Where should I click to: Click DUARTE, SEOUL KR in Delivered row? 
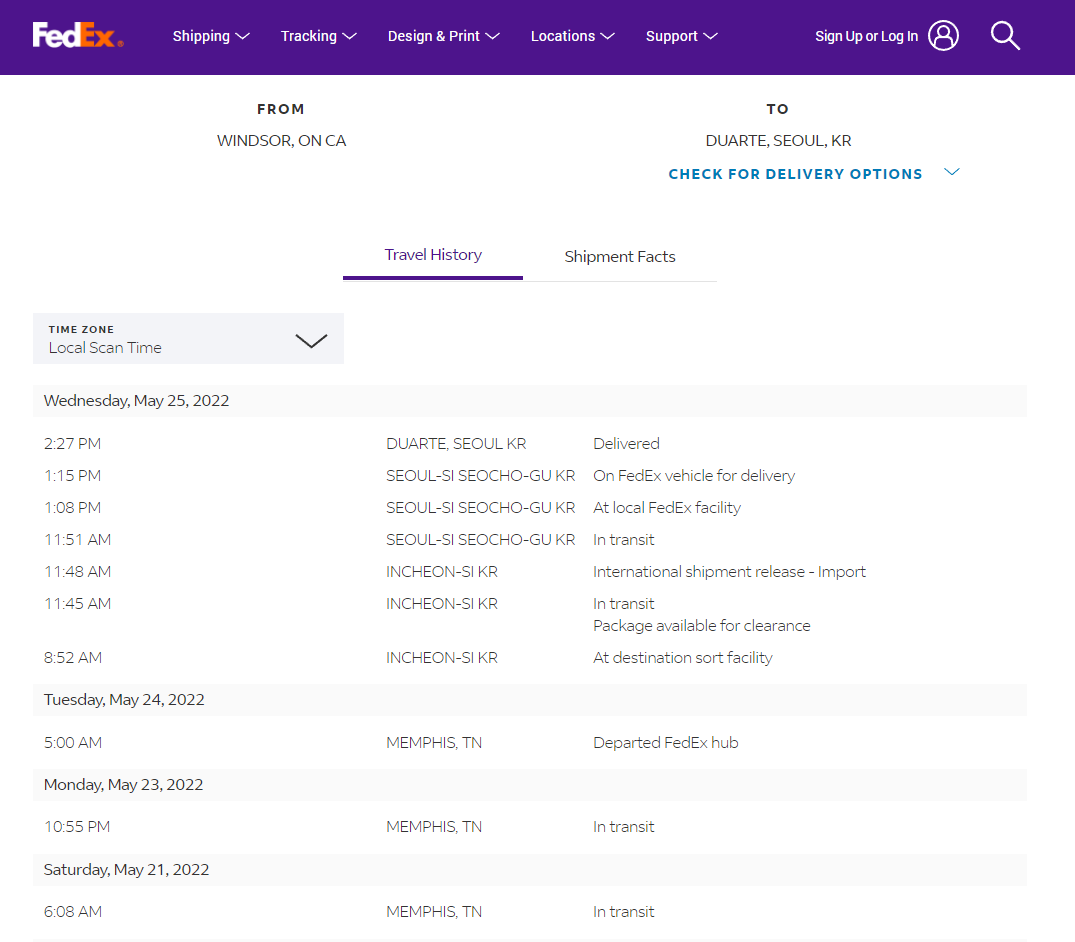[457, 444]
